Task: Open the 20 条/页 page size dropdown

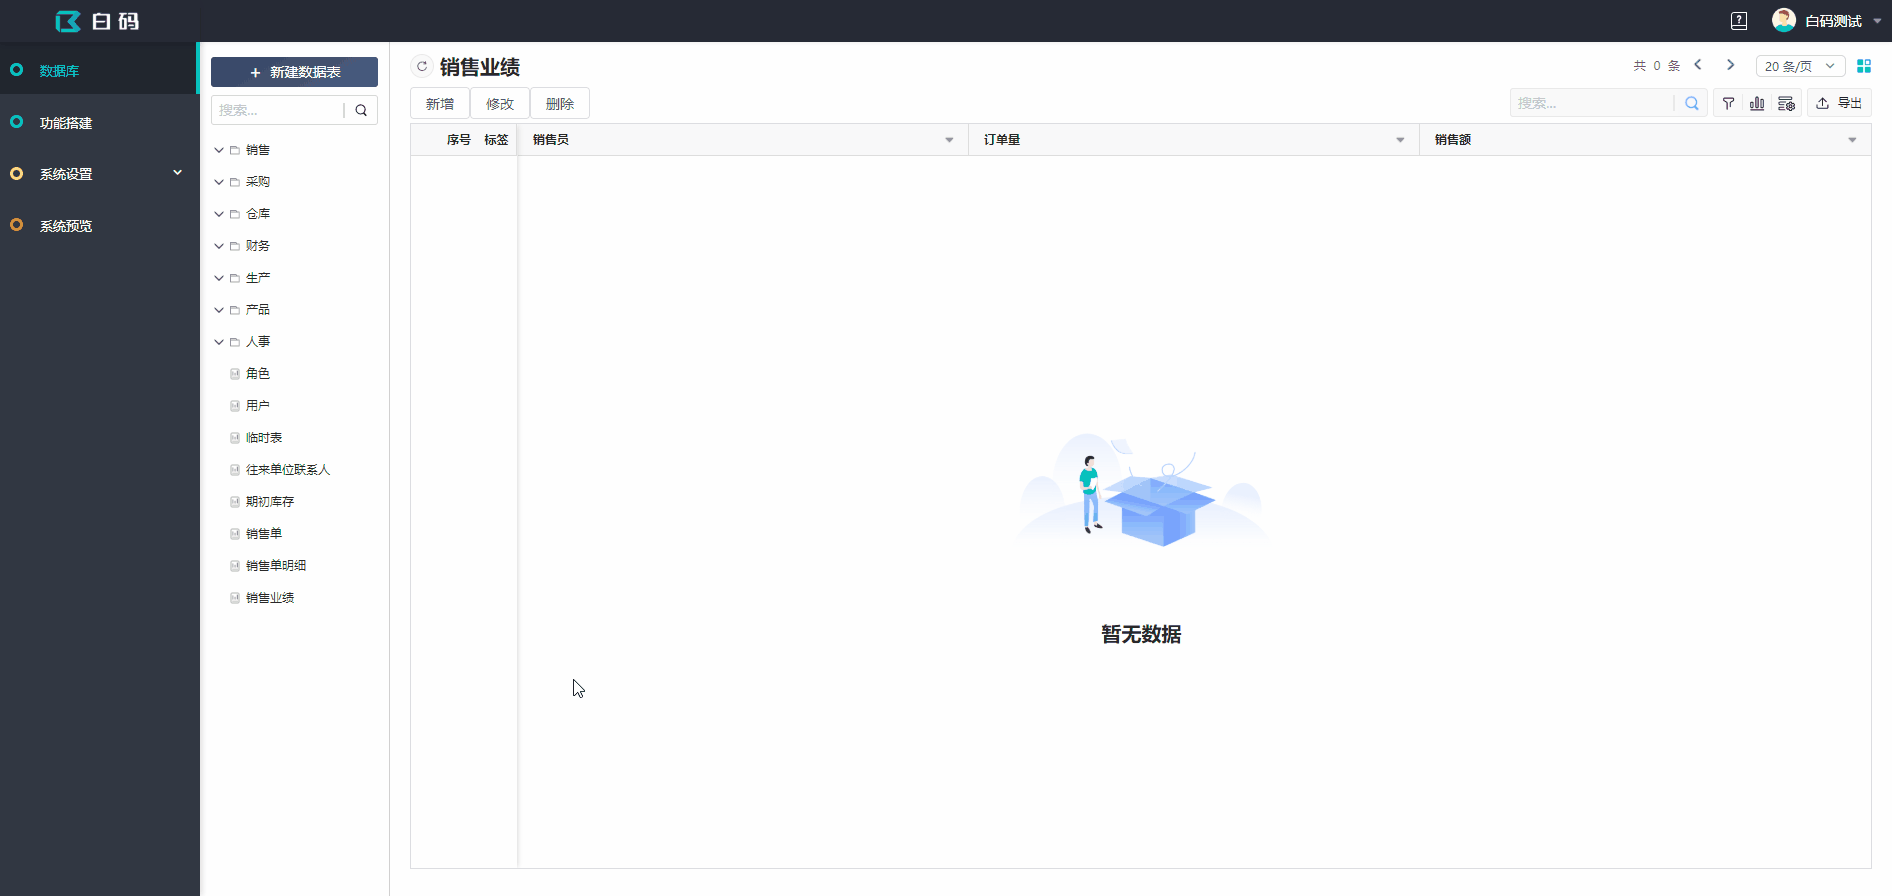Action: pyautogui.click(x=1800, y=66)
